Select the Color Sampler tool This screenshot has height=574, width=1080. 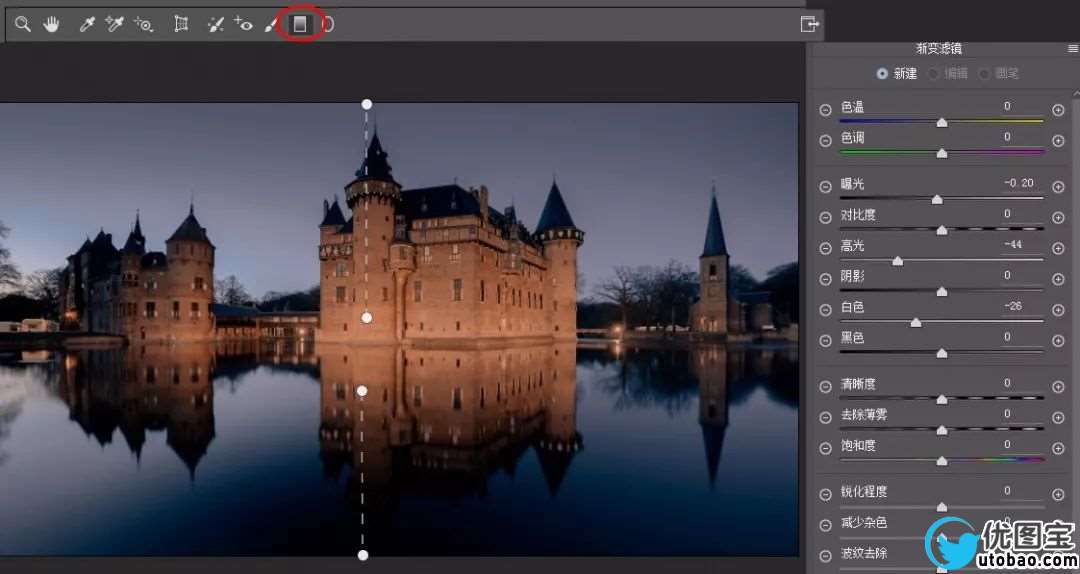[x=114, y=25]
